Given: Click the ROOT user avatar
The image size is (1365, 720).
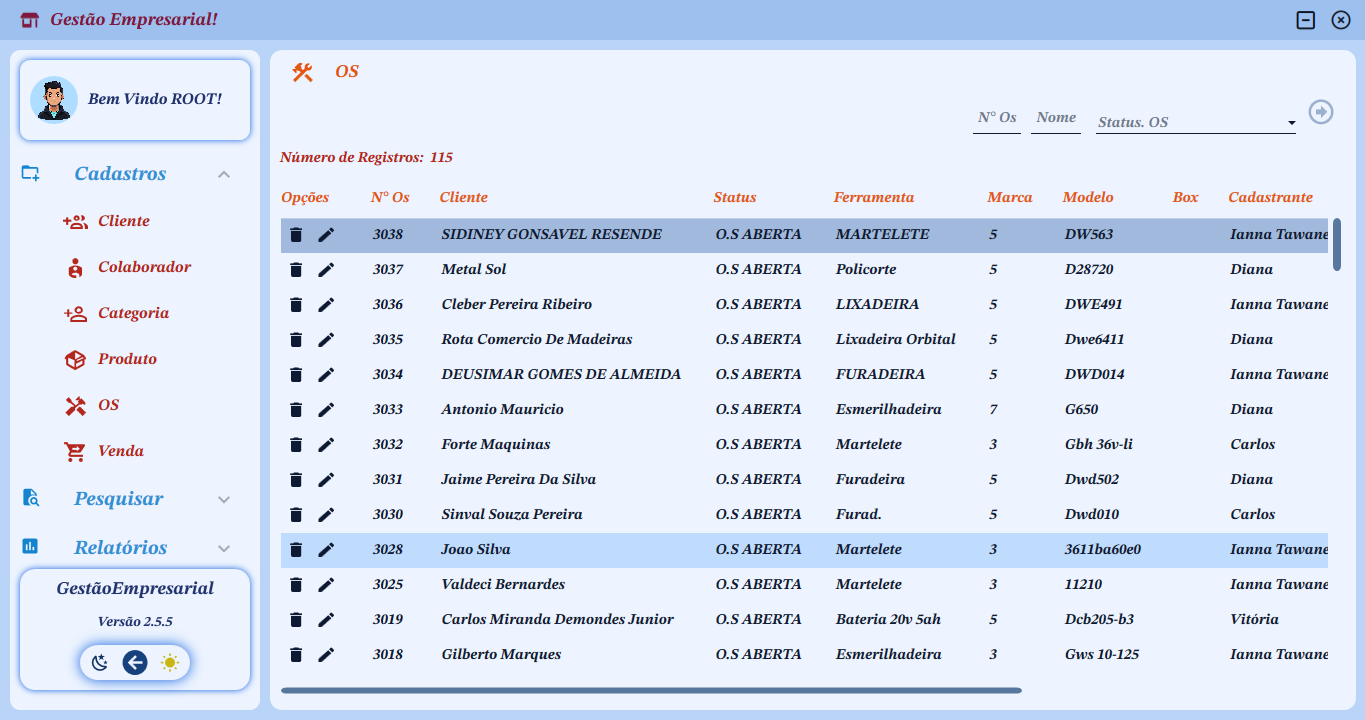Looking at the screenshot, I should click(x=54, y=99).
